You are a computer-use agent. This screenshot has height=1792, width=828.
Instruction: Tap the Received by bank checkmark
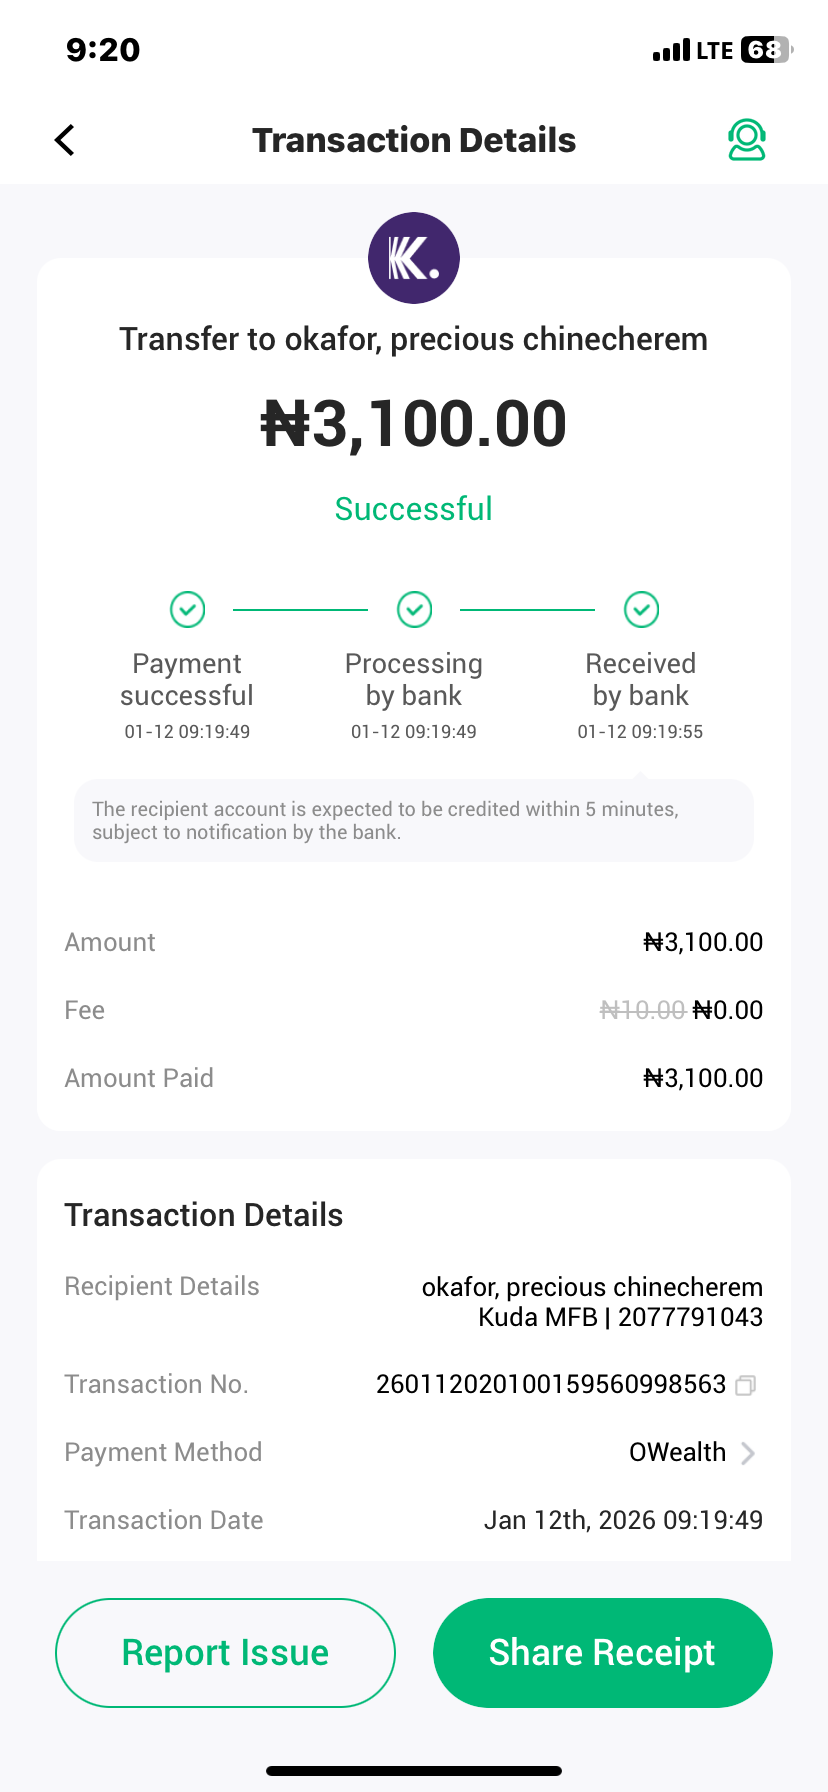[x=641, y=609]
